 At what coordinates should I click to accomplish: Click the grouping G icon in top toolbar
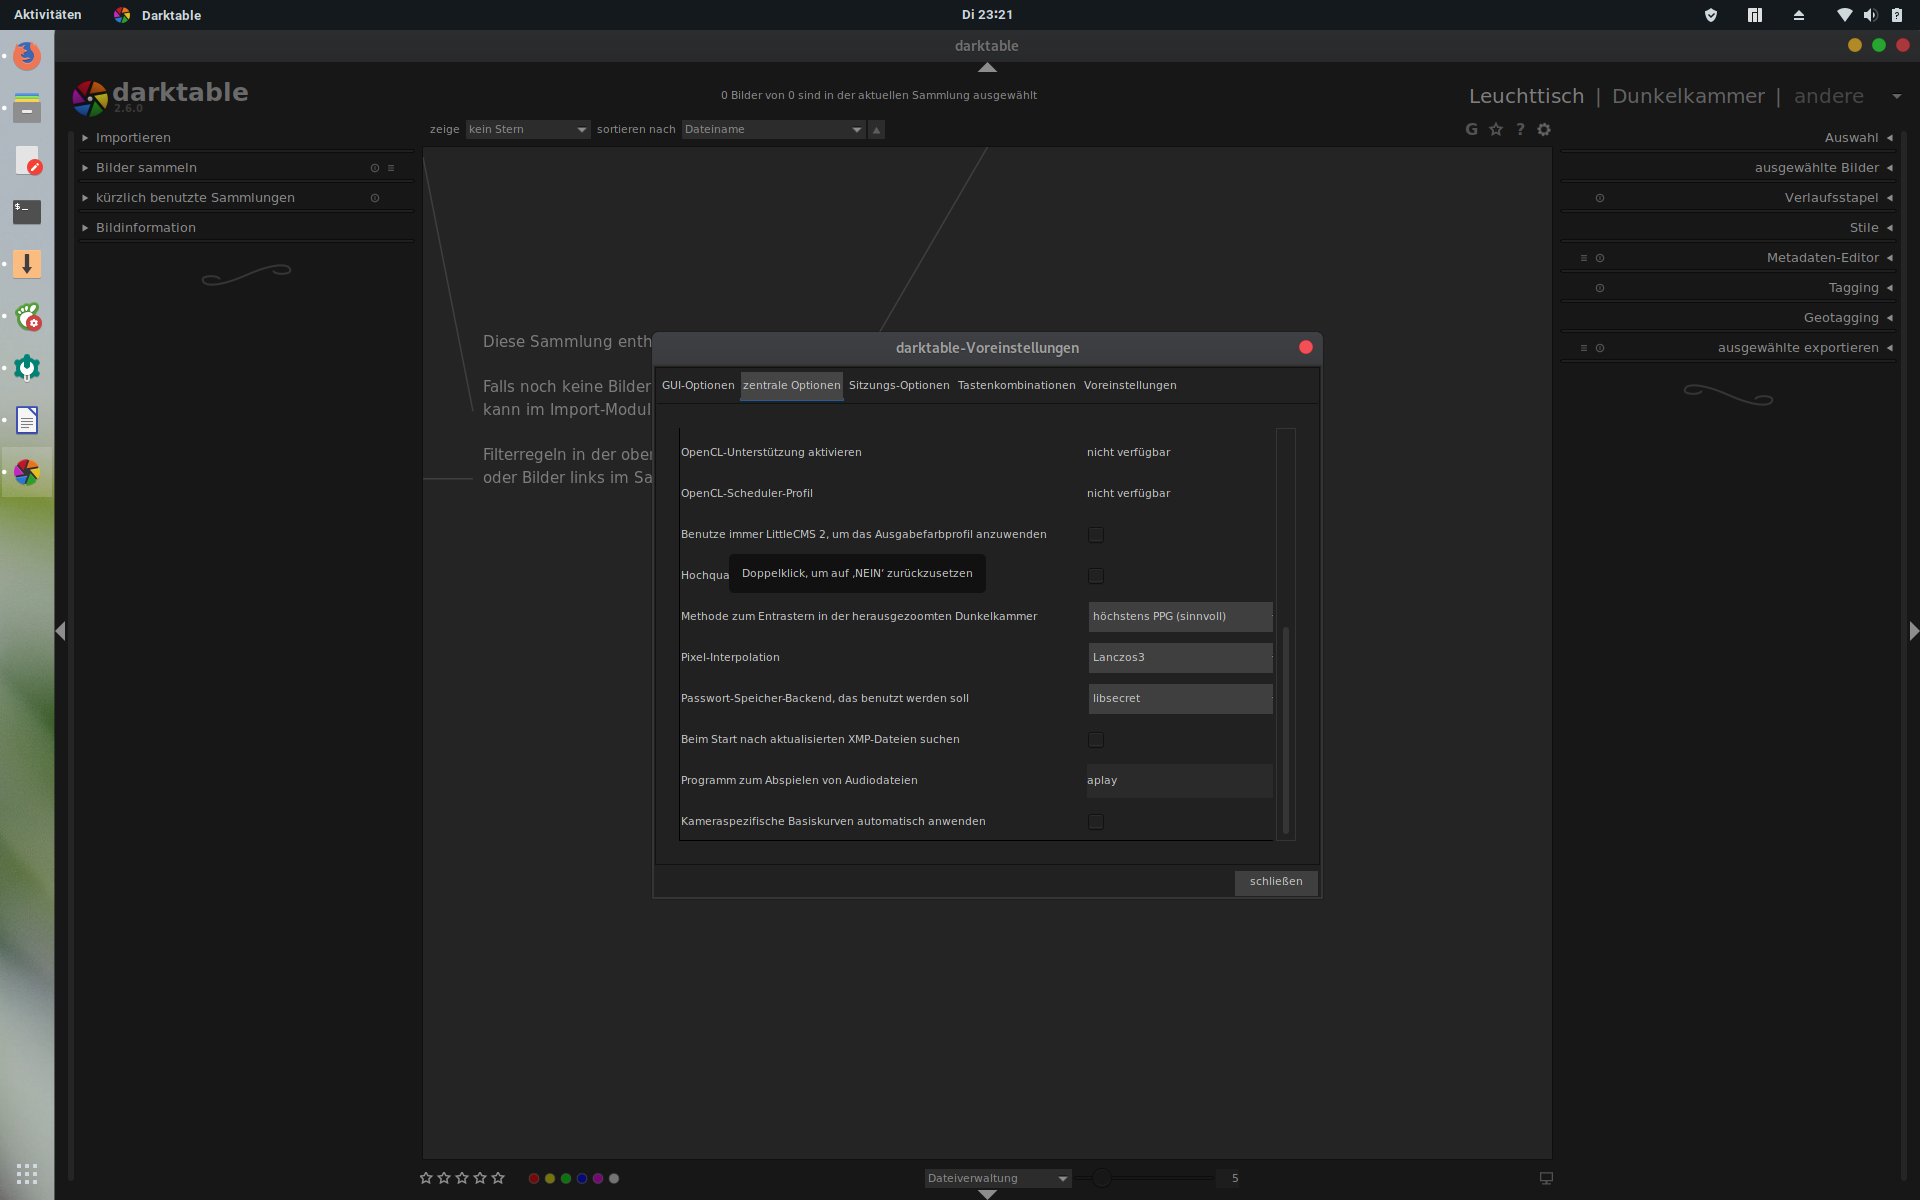pos(1471,129)
